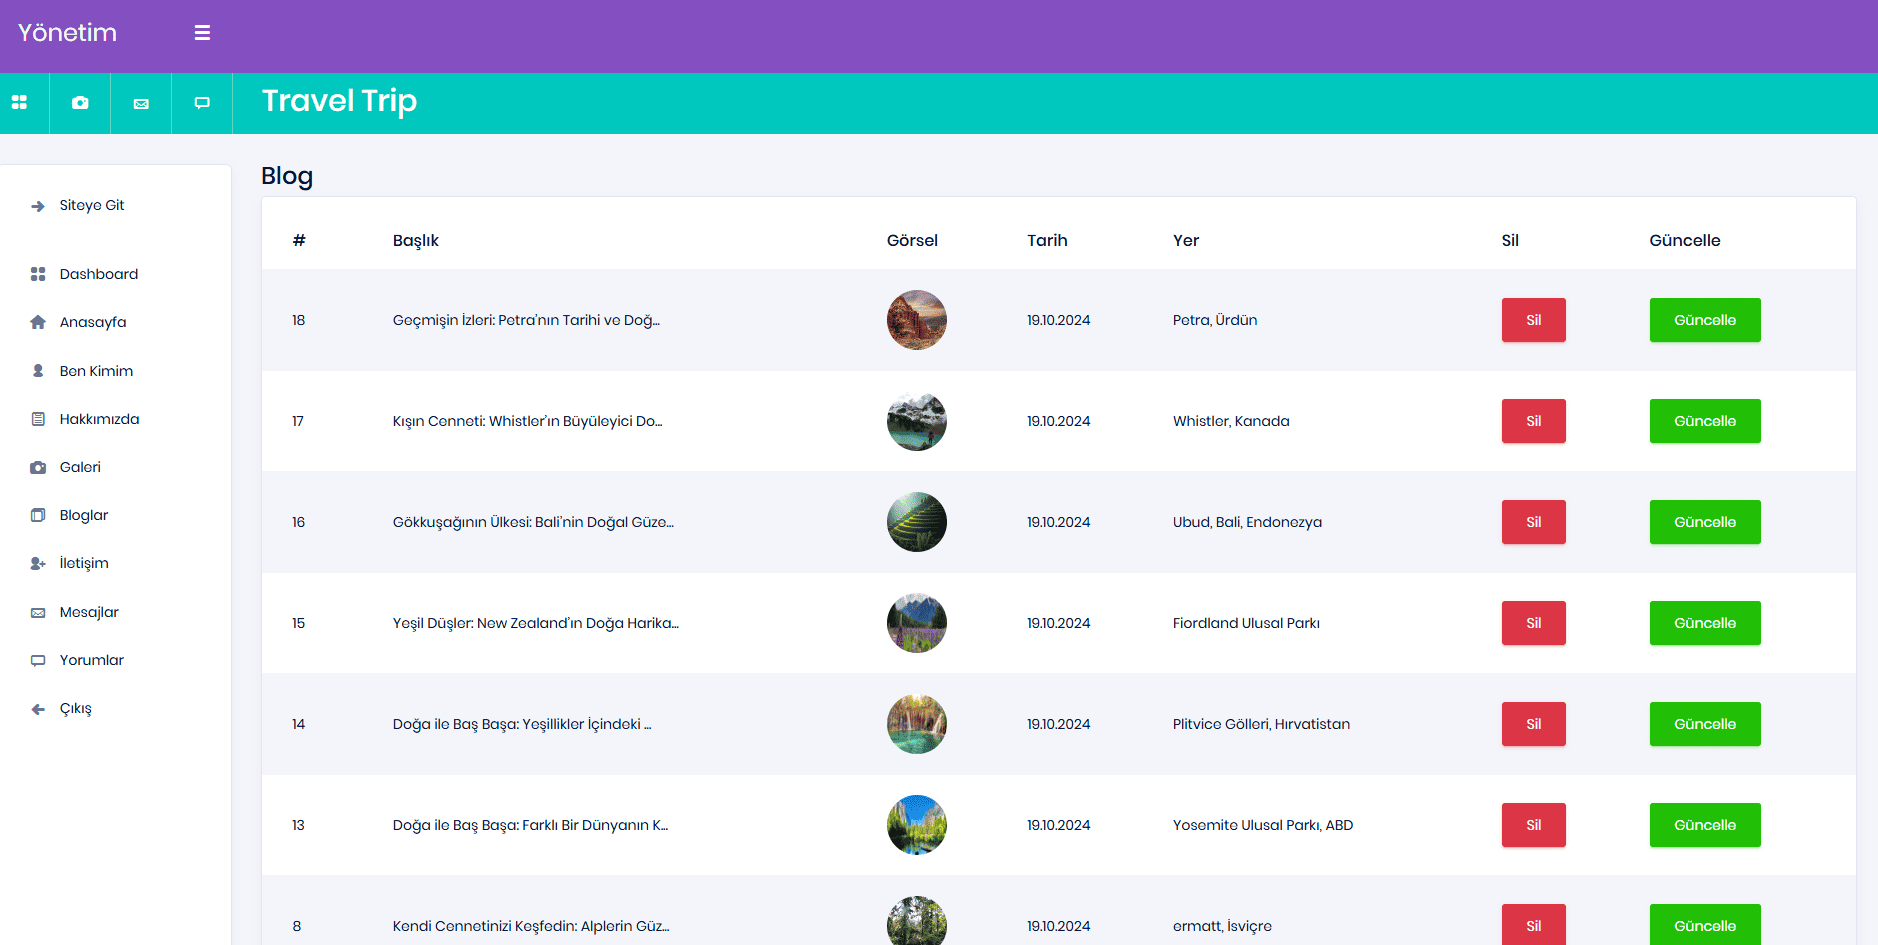The image size is (1878, 945).
Task: Go to Mesajlar in sidebar menu
Action: pos(89,612)
